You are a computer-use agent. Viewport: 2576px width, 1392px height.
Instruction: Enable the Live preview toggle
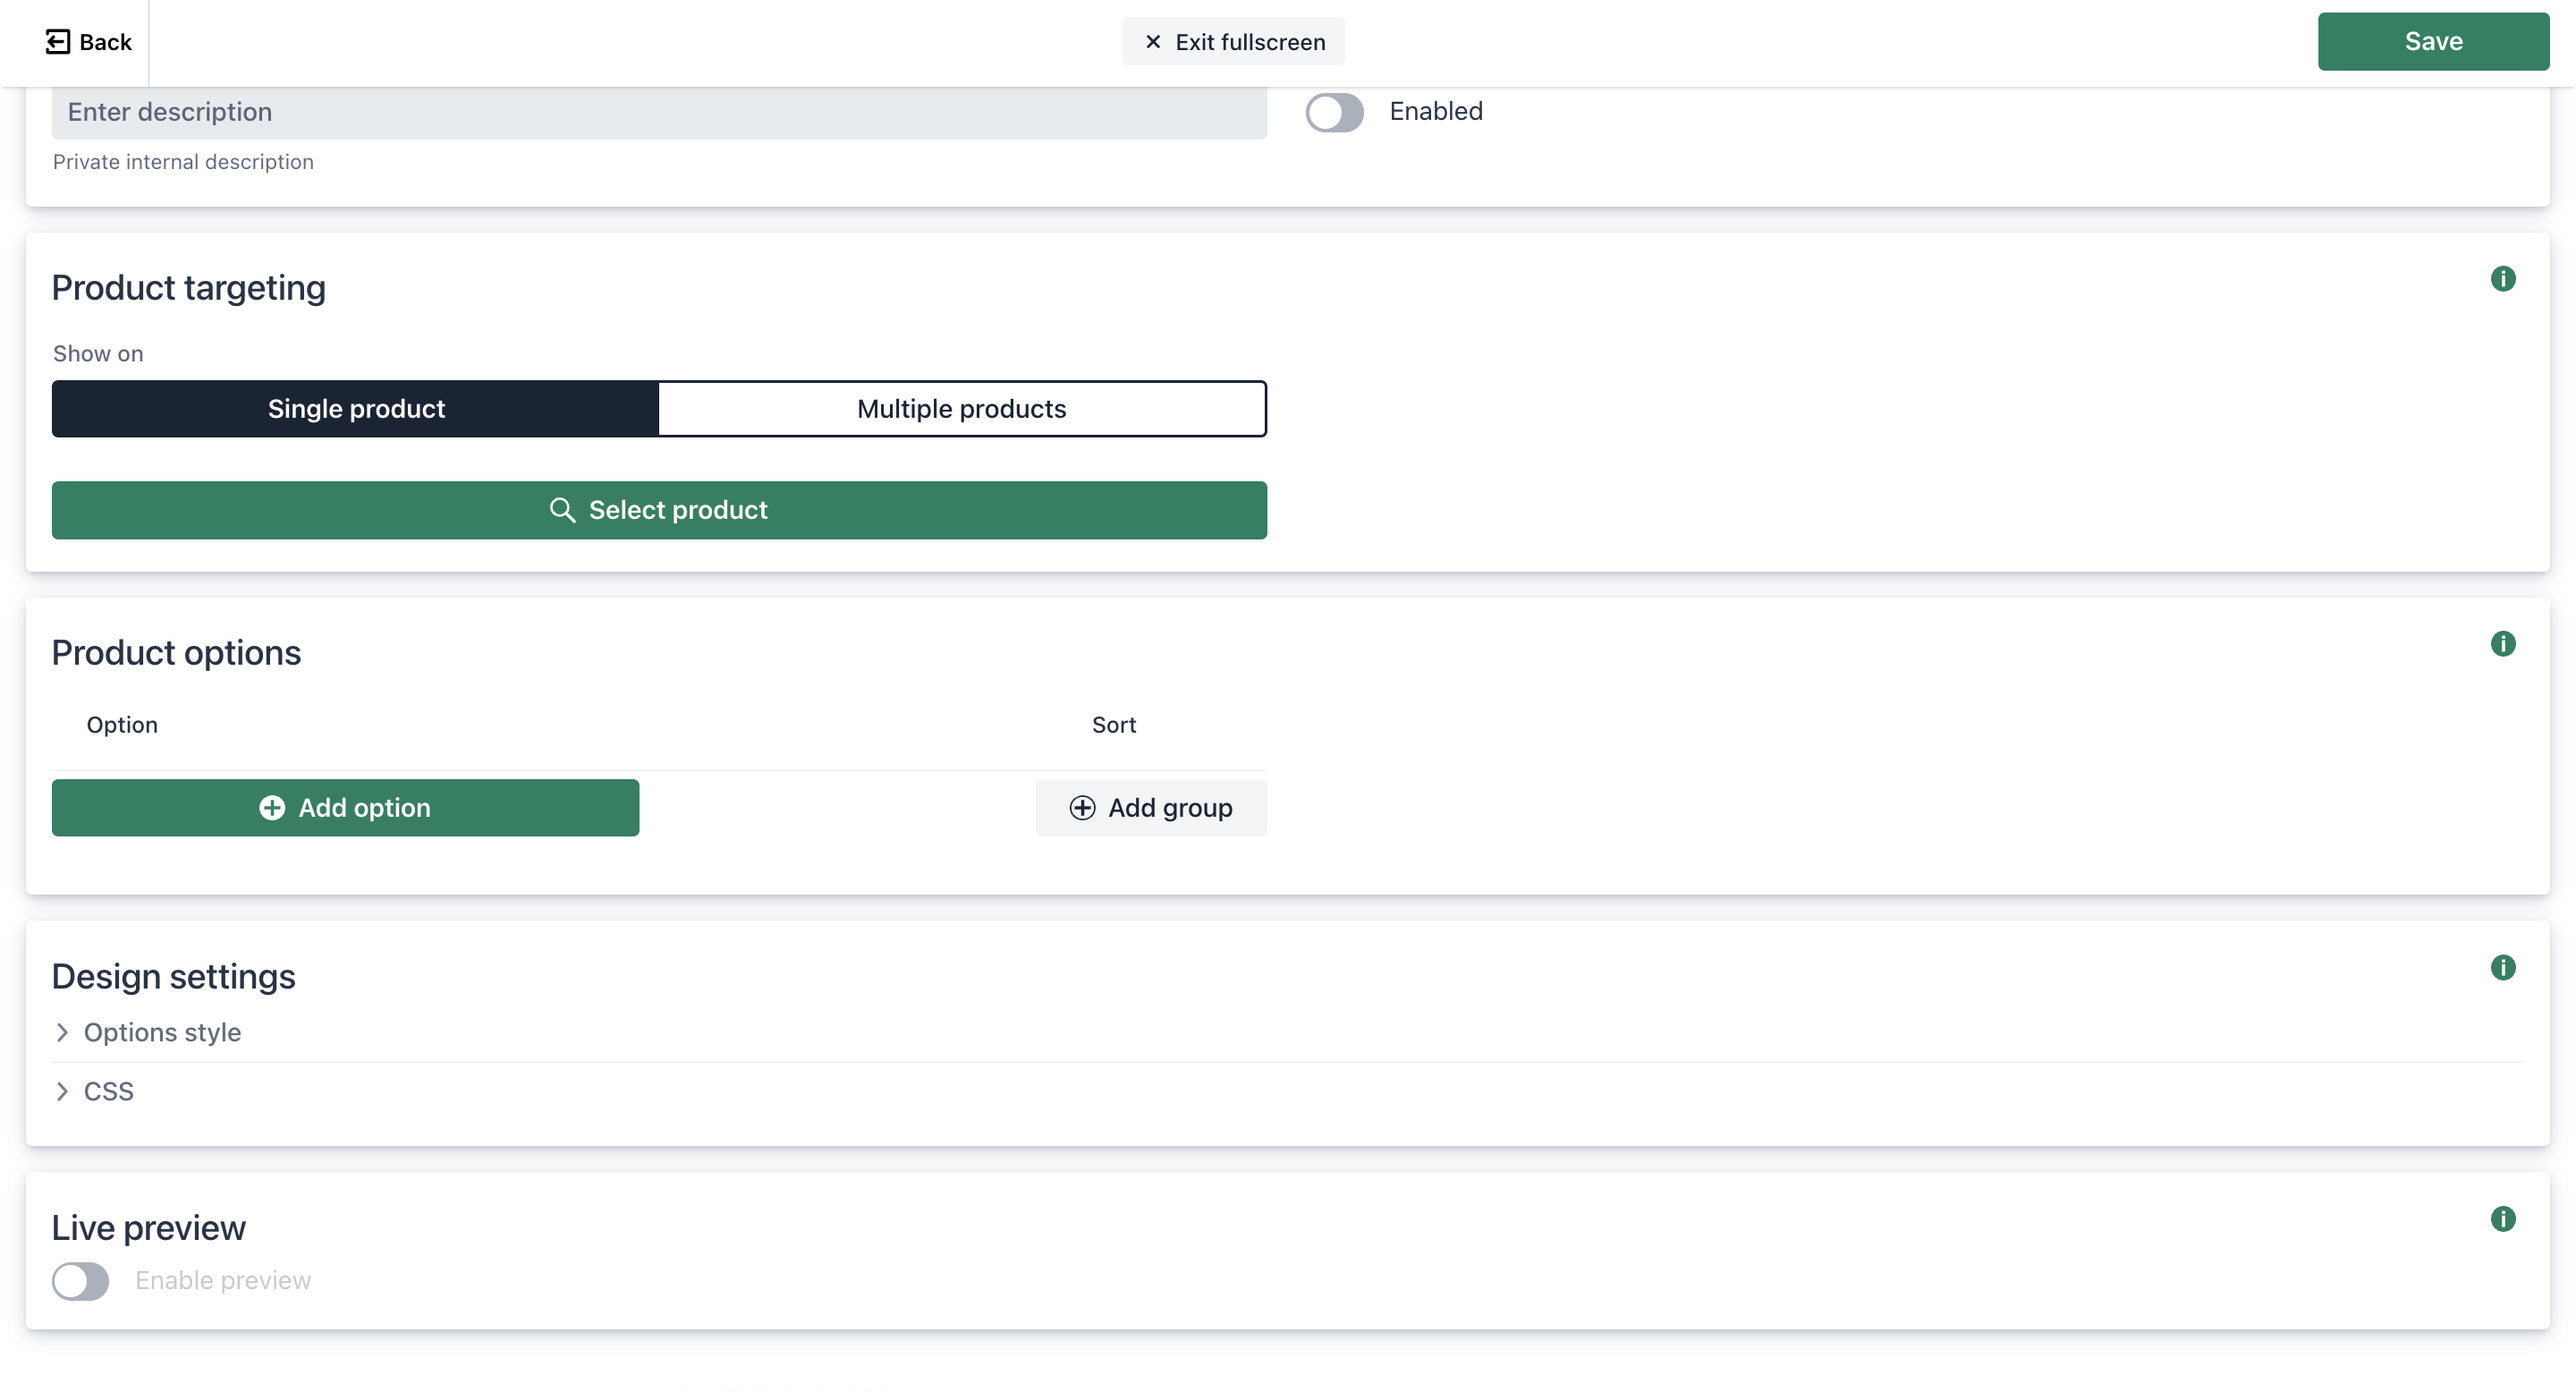point(79,1280)
